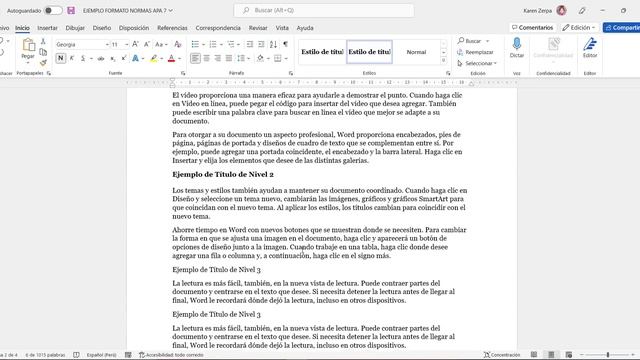Viewport: 640px width, 360px height.
Task: Toggle italic K formatting
Action: click(72, 58)
